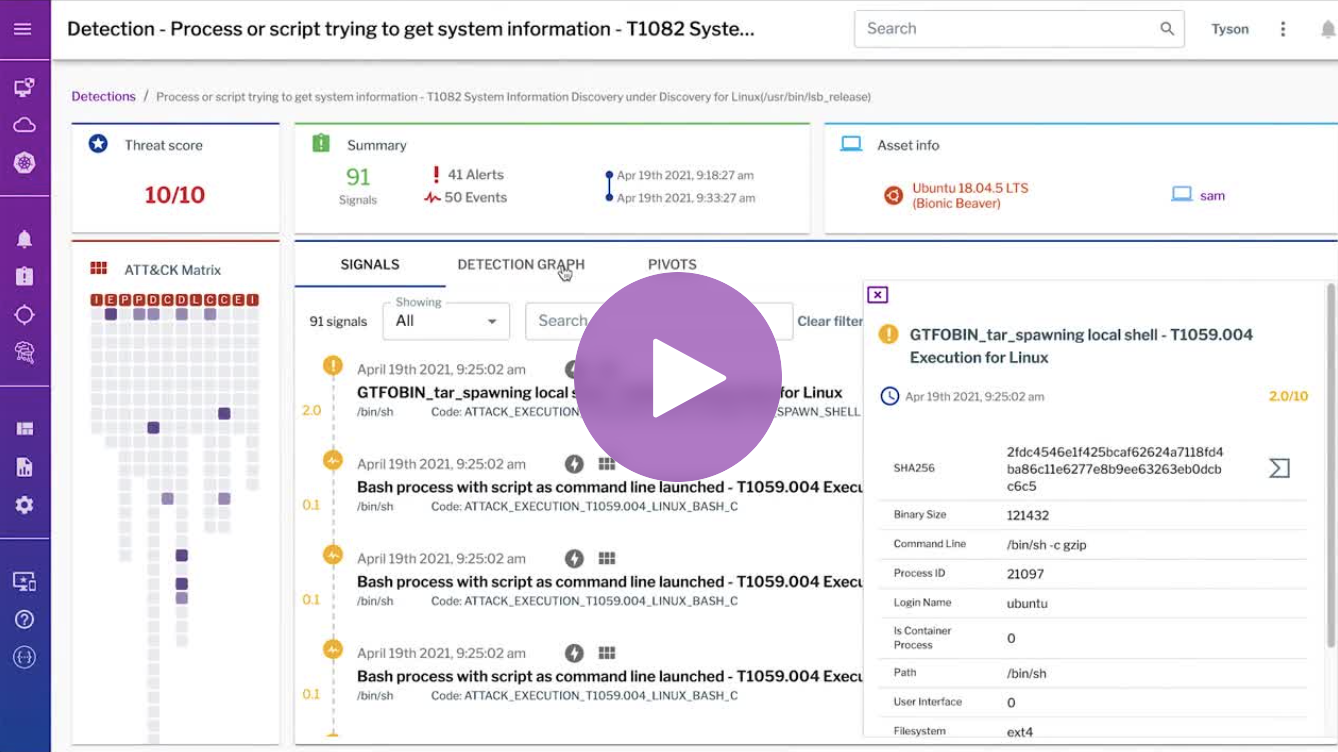
Task: Click the laptop icon beside sam
Action: click(1181, 195)
